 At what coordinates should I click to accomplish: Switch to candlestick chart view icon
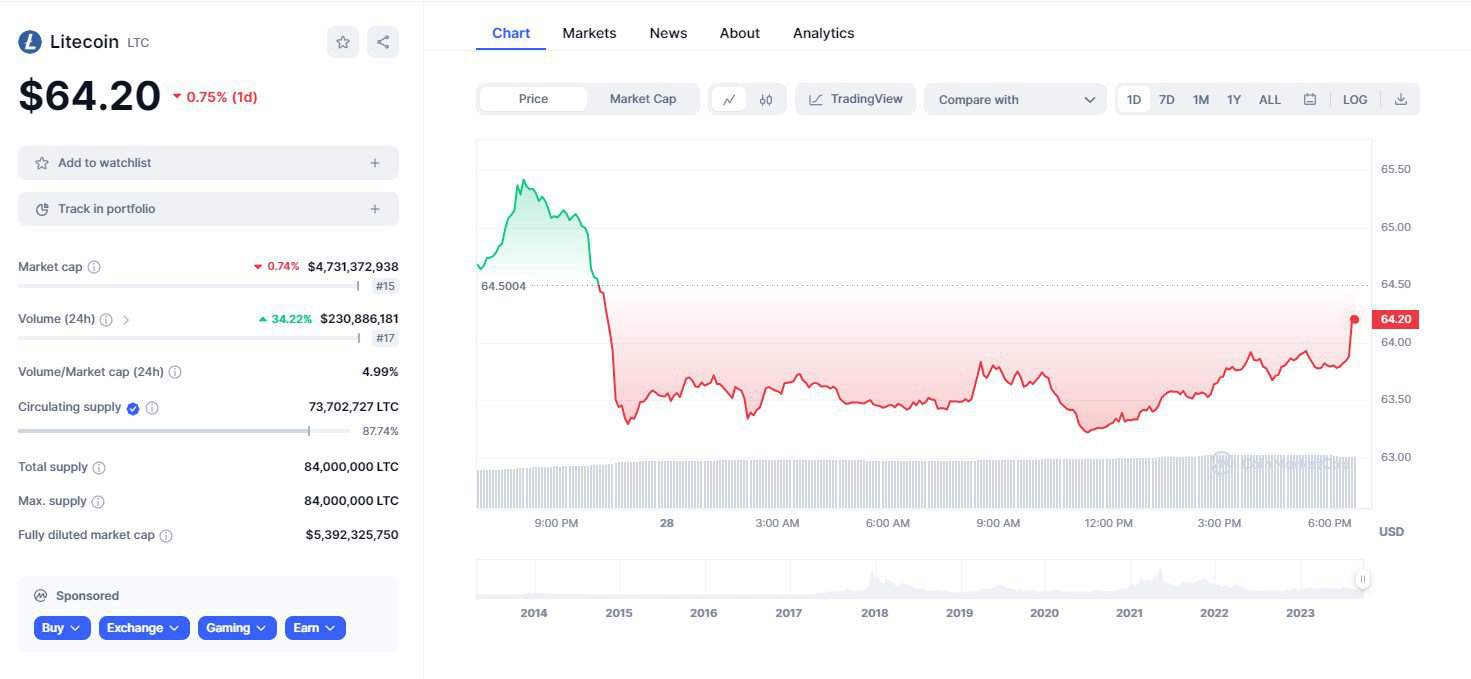[x=766, y=99]
